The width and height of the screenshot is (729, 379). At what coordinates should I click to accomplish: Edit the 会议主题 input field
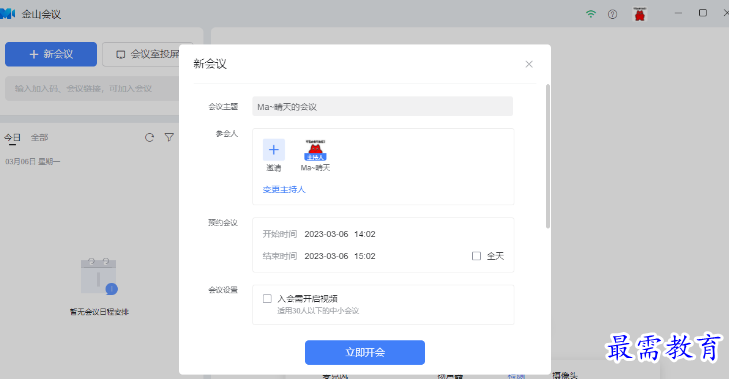click(383, 106)
